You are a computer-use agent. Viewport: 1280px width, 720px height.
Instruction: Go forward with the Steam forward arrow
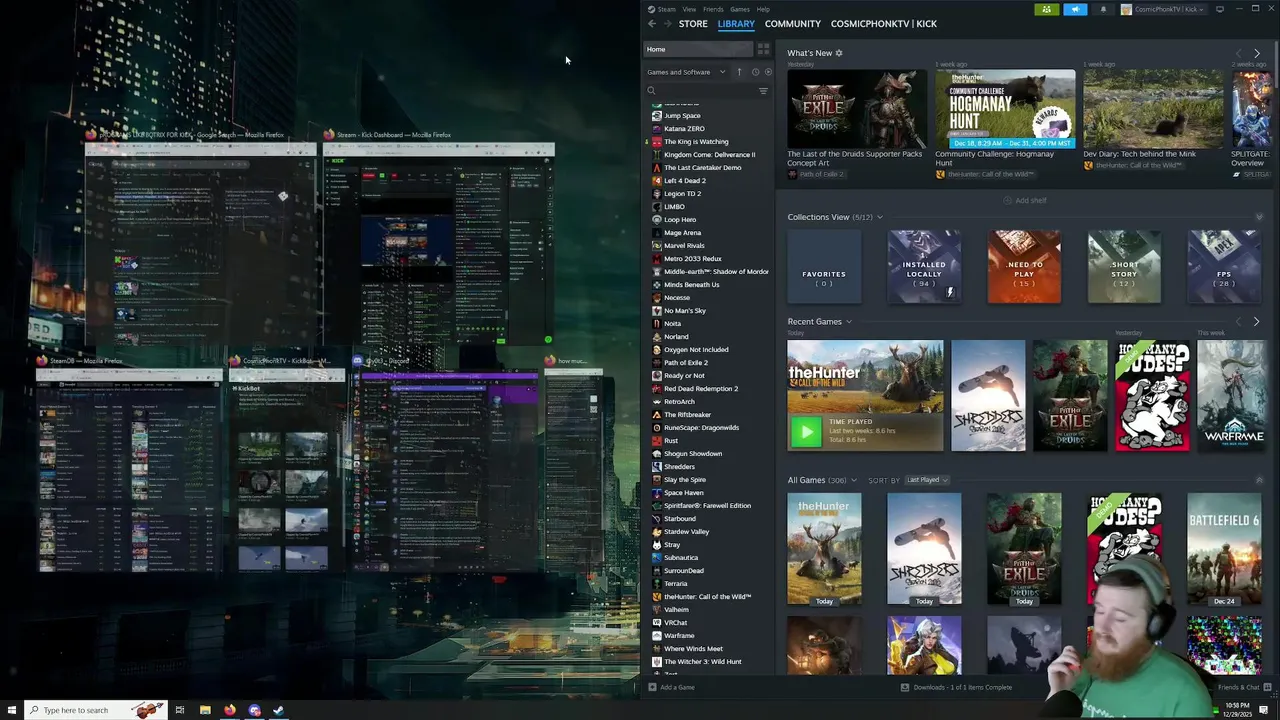tap(667, 23)
